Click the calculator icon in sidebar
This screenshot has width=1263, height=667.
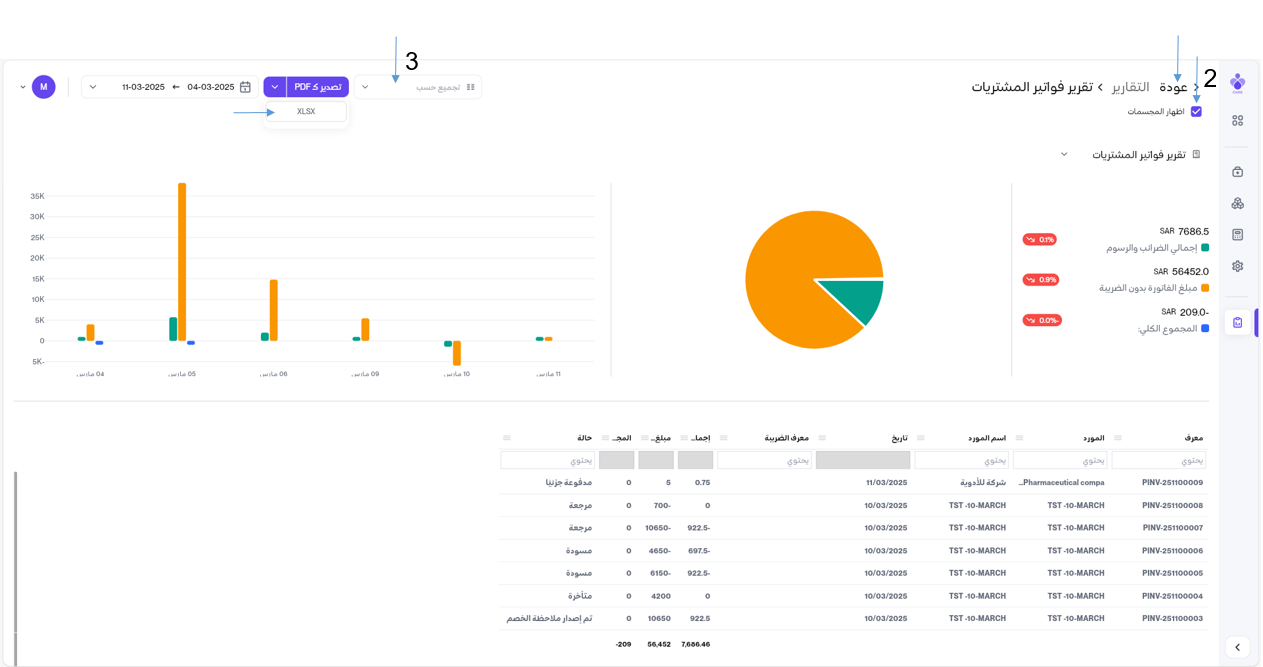1237,235
